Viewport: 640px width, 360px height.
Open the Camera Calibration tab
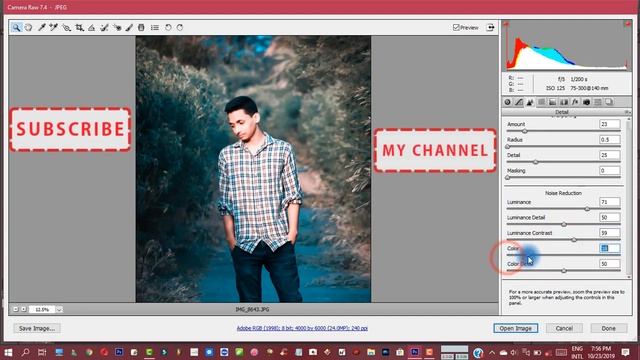pos(587,102)
